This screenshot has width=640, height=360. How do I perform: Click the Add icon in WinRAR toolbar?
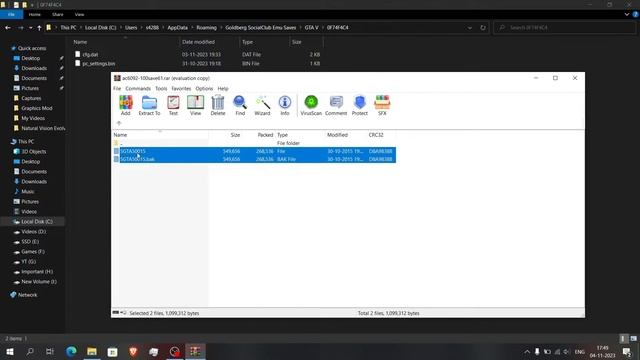click(x=125, y=105)
